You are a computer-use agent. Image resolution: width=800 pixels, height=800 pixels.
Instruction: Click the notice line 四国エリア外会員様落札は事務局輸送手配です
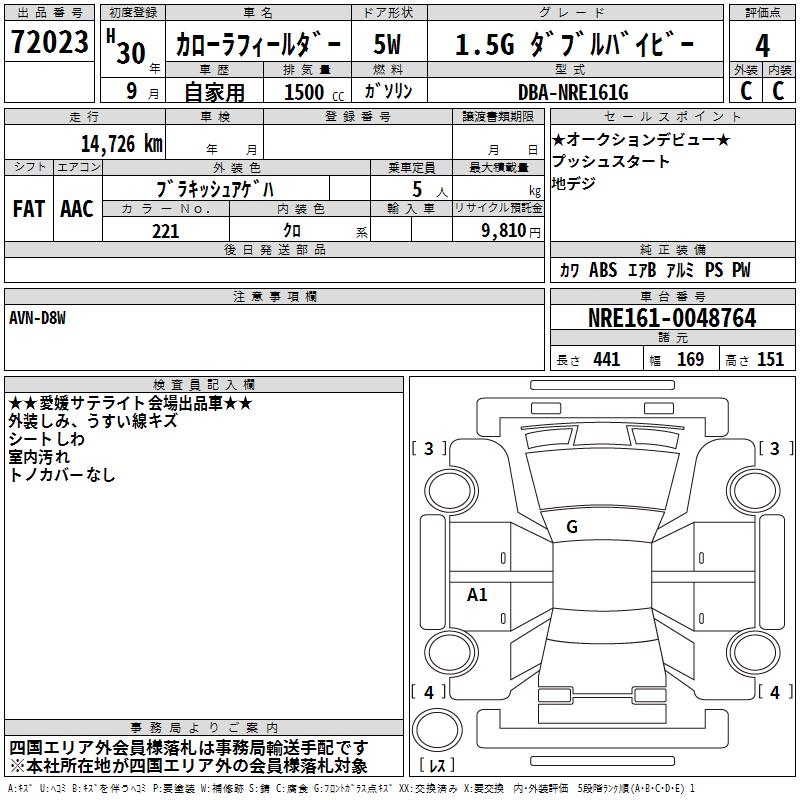188,748
